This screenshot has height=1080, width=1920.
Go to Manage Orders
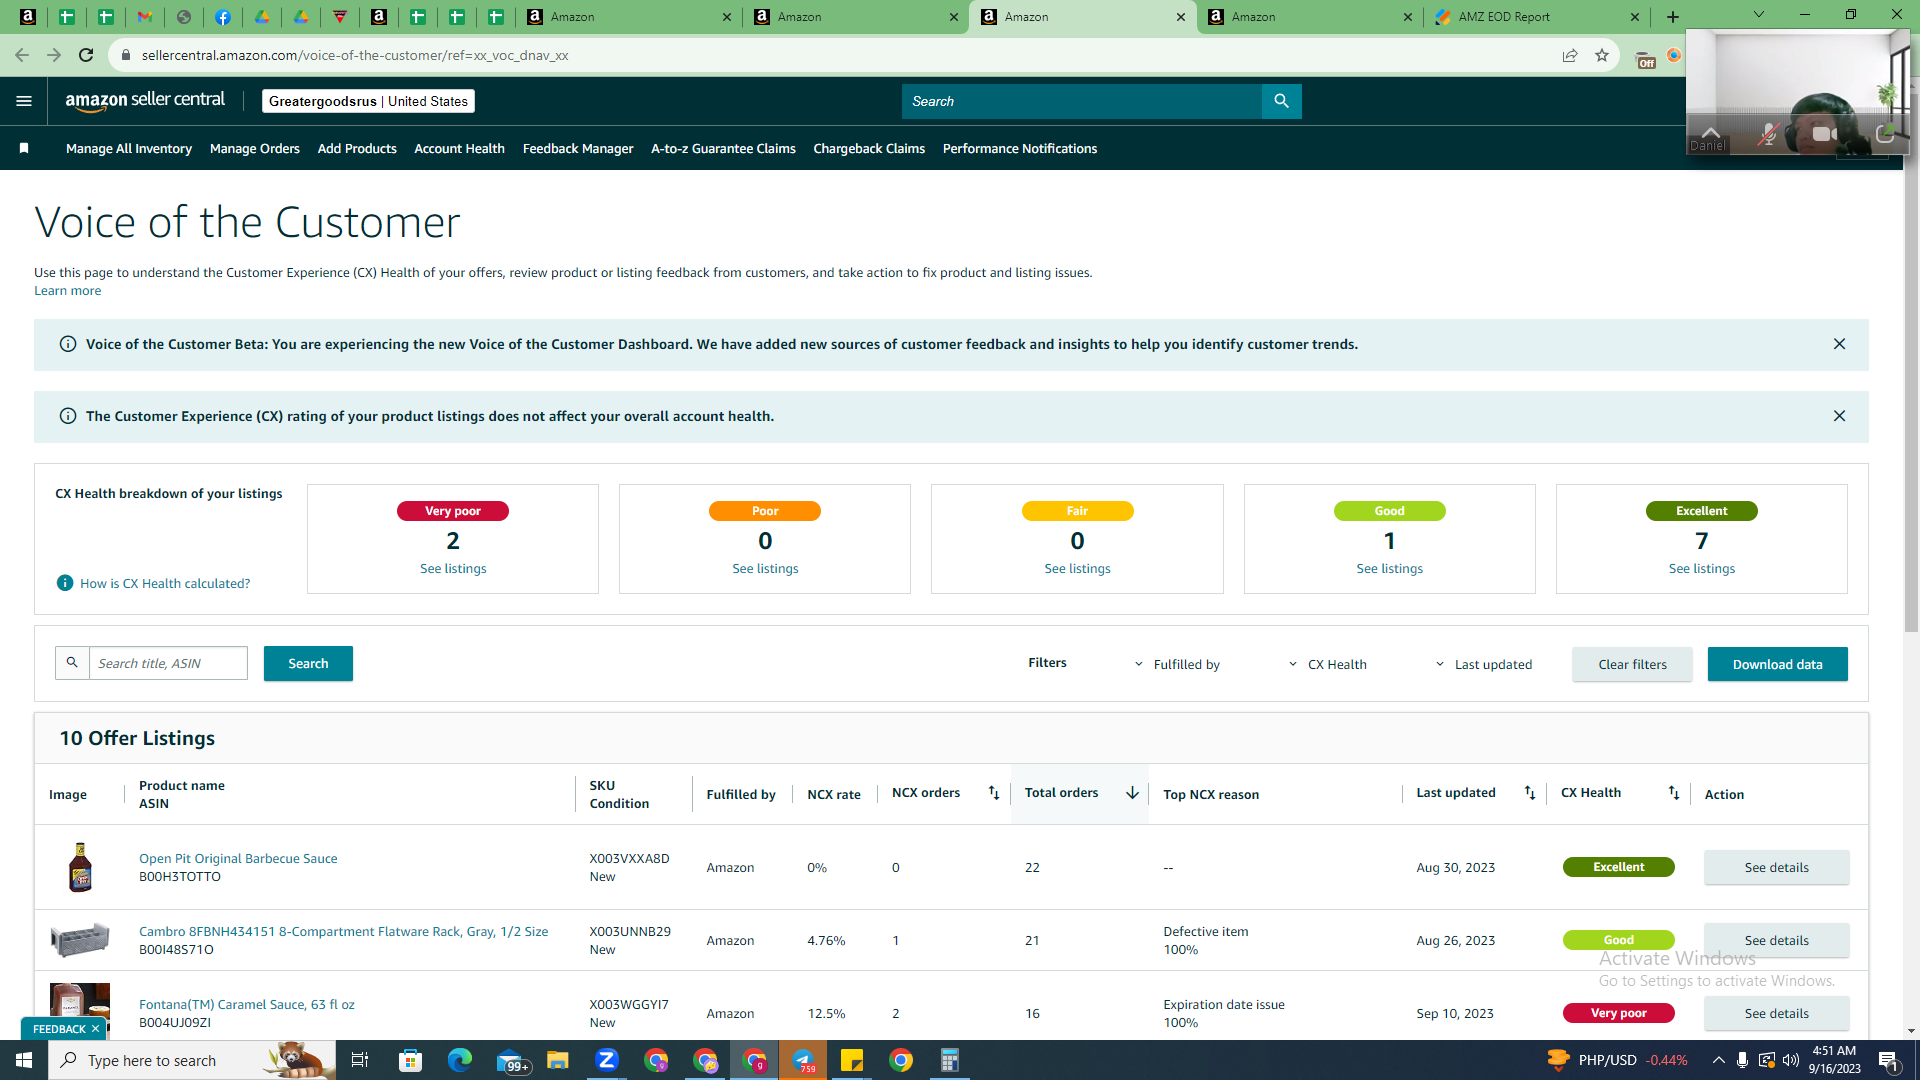tap(255, 148)
